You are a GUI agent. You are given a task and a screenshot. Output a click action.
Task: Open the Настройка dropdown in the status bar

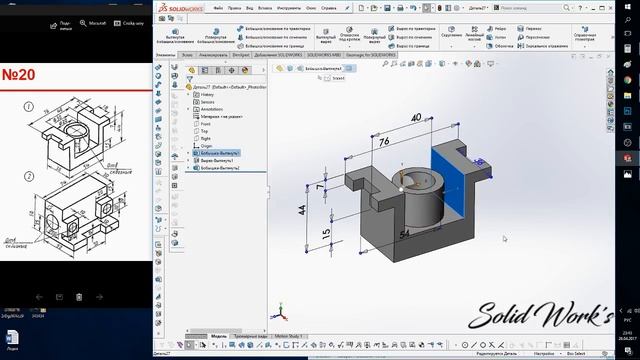560,354
